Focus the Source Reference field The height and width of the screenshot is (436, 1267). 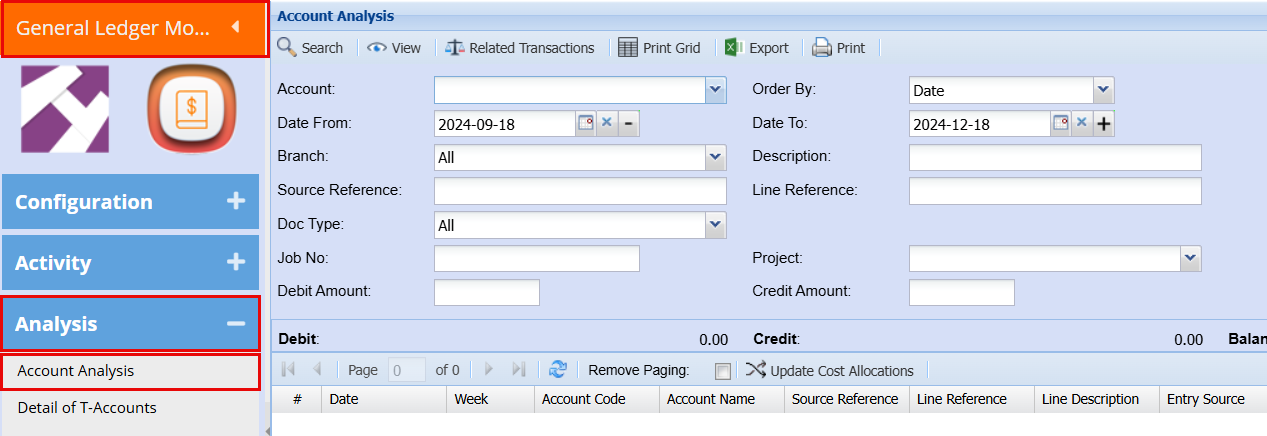580,191
